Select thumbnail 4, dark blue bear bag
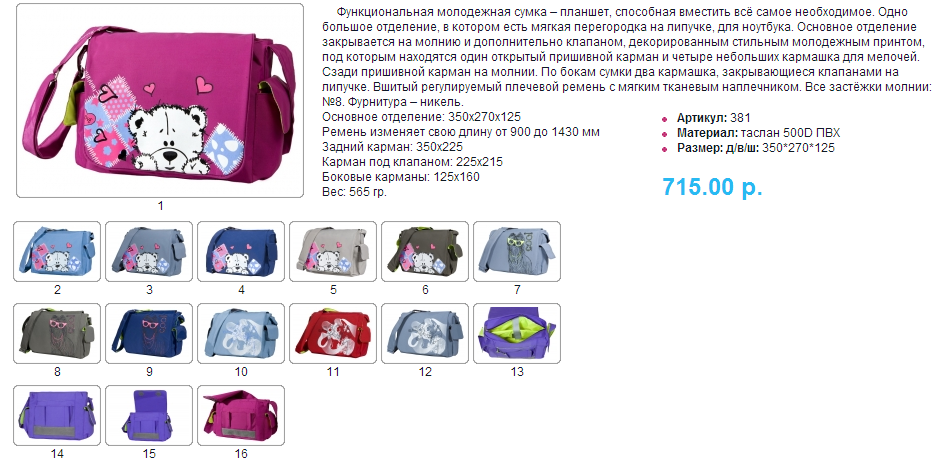 point(241,252)
